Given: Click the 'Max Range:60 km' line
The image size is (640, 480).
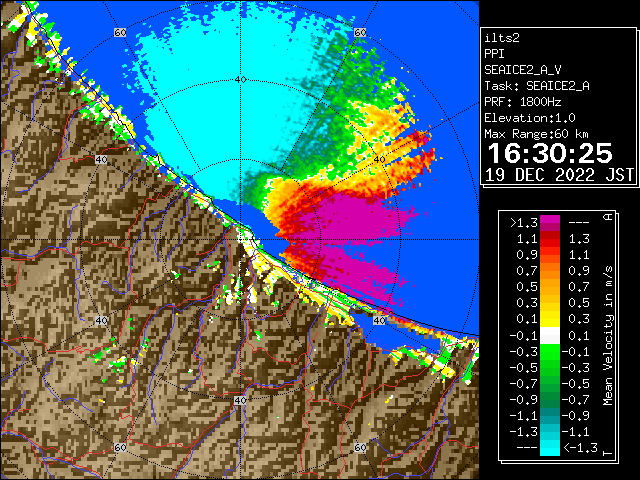Looking at the screenshot, I should click(537, 134).
